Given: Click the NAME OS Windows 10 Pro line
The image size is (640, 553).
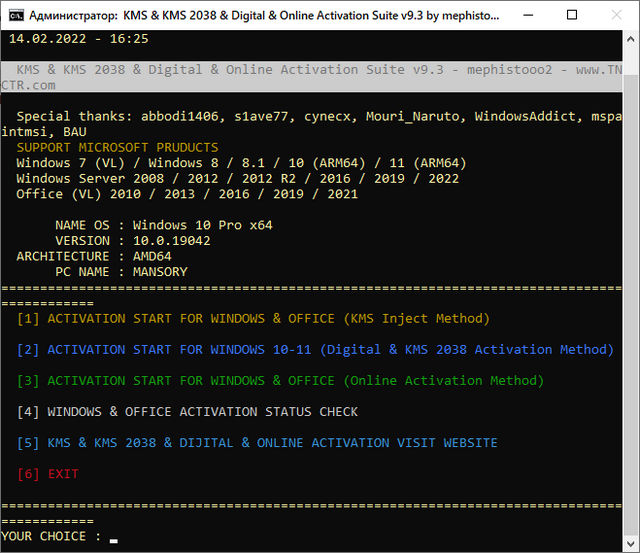Looking at the screenshot, I should tap(163, 225).
